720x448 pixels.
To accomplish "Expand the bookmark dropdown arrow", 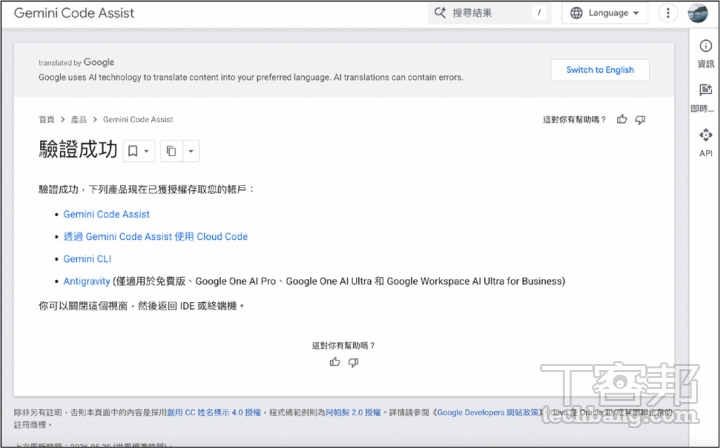I will [146, 151].
